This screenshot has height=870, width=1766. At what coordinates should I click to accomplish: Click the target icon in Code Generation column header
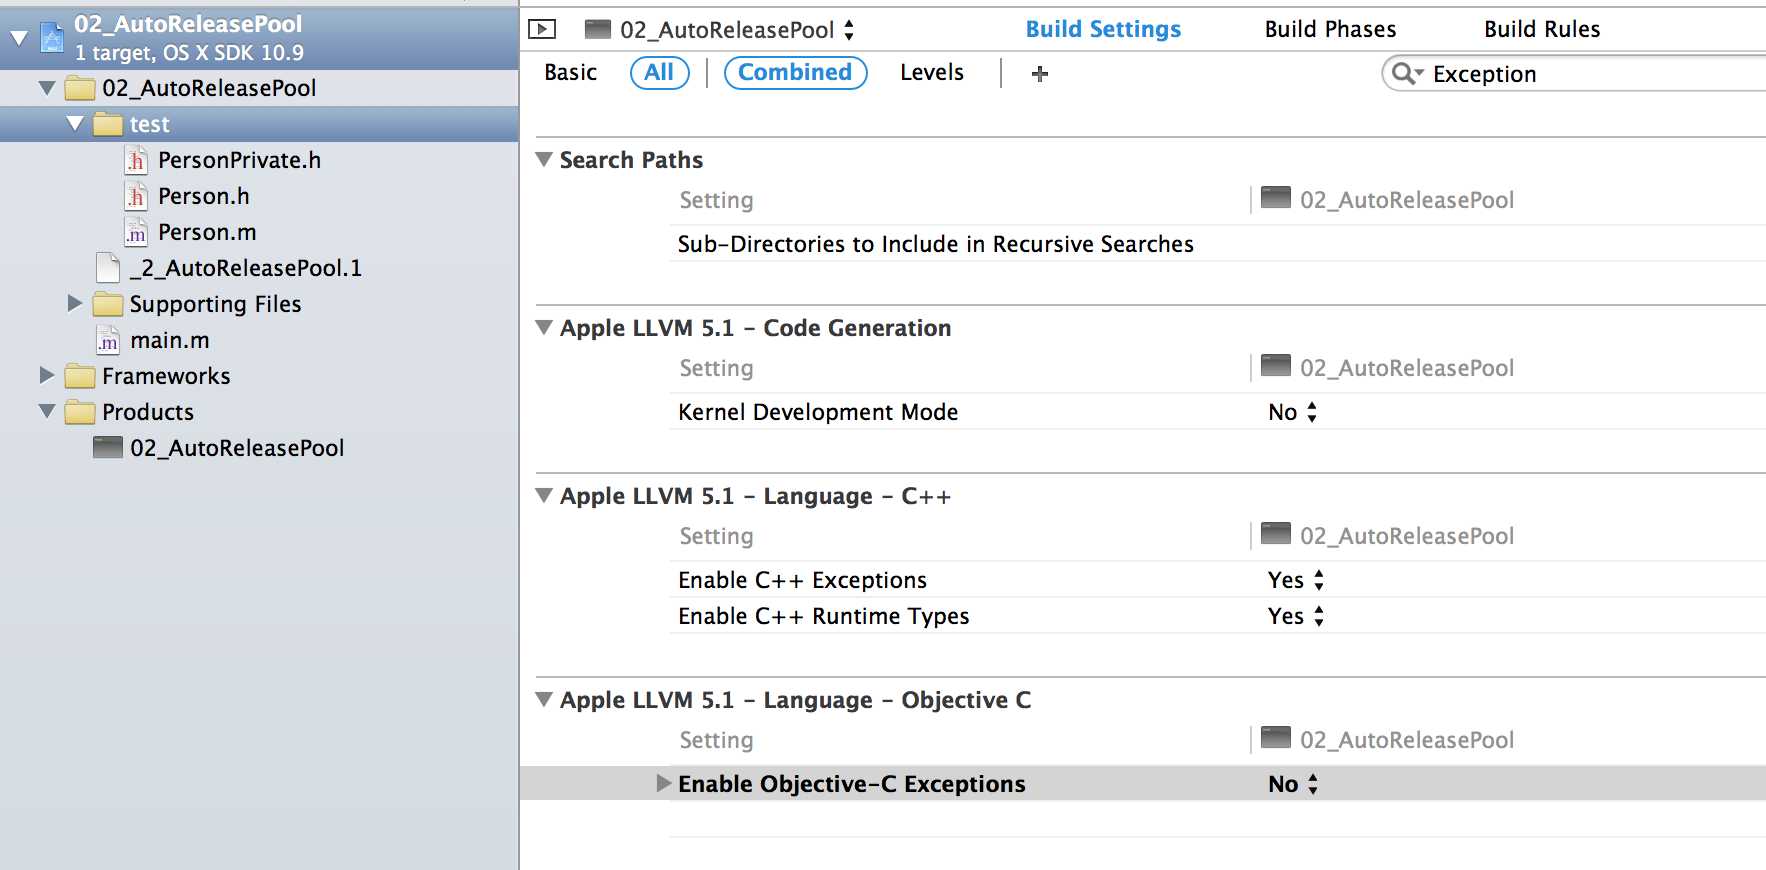pyautogui.click(x=1276, y=365)
